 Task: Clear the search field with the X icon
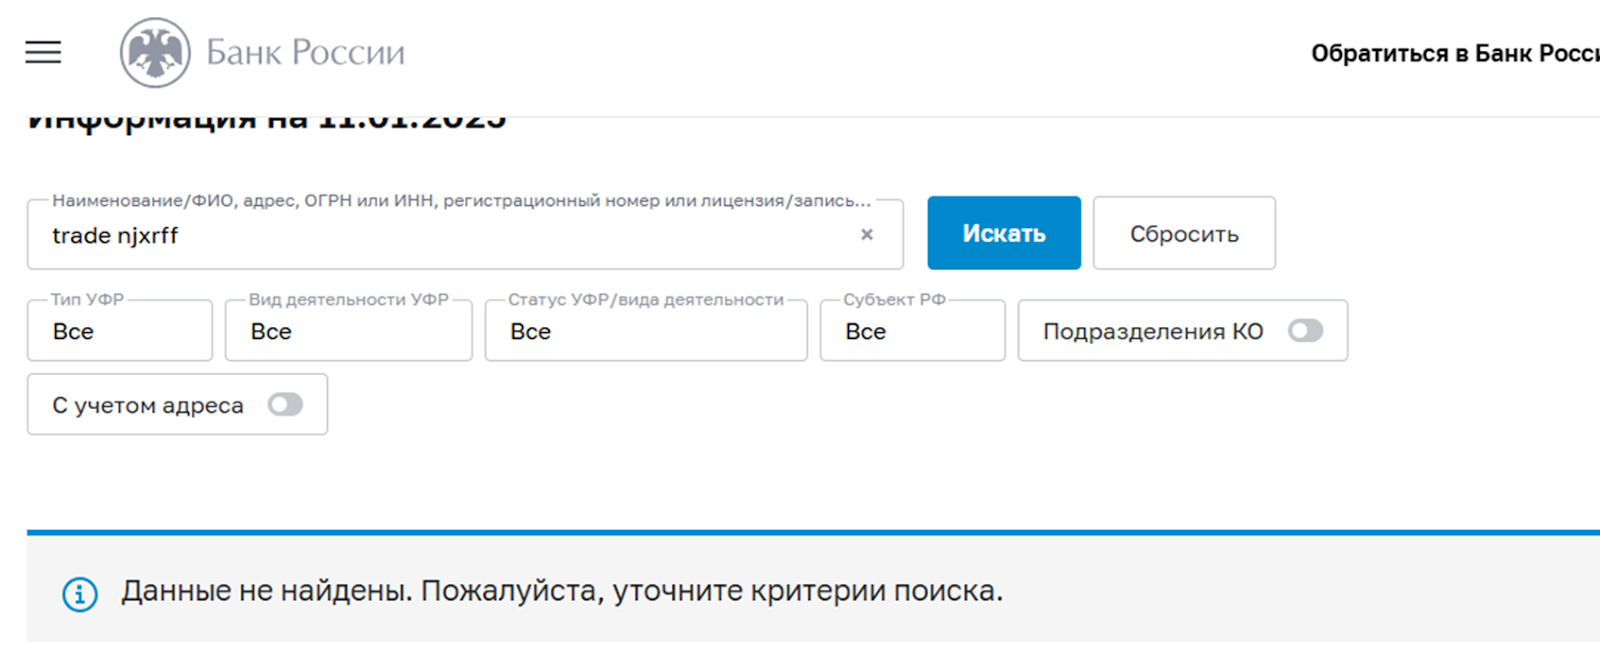coord(867,234)
